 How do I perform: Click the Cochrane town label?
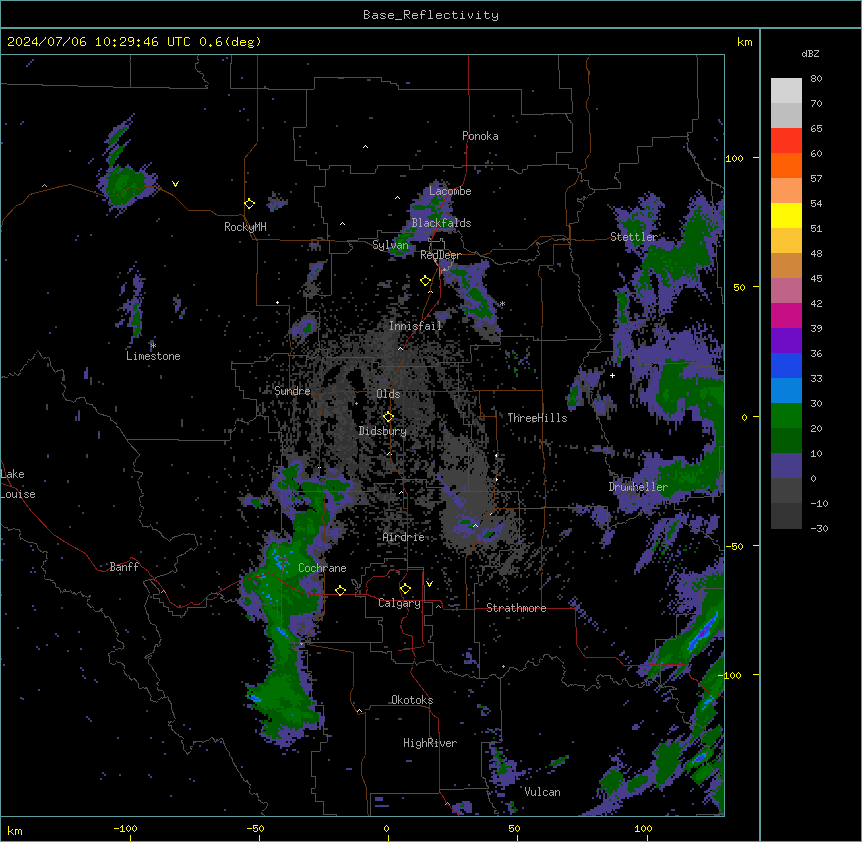coord(322,568)
